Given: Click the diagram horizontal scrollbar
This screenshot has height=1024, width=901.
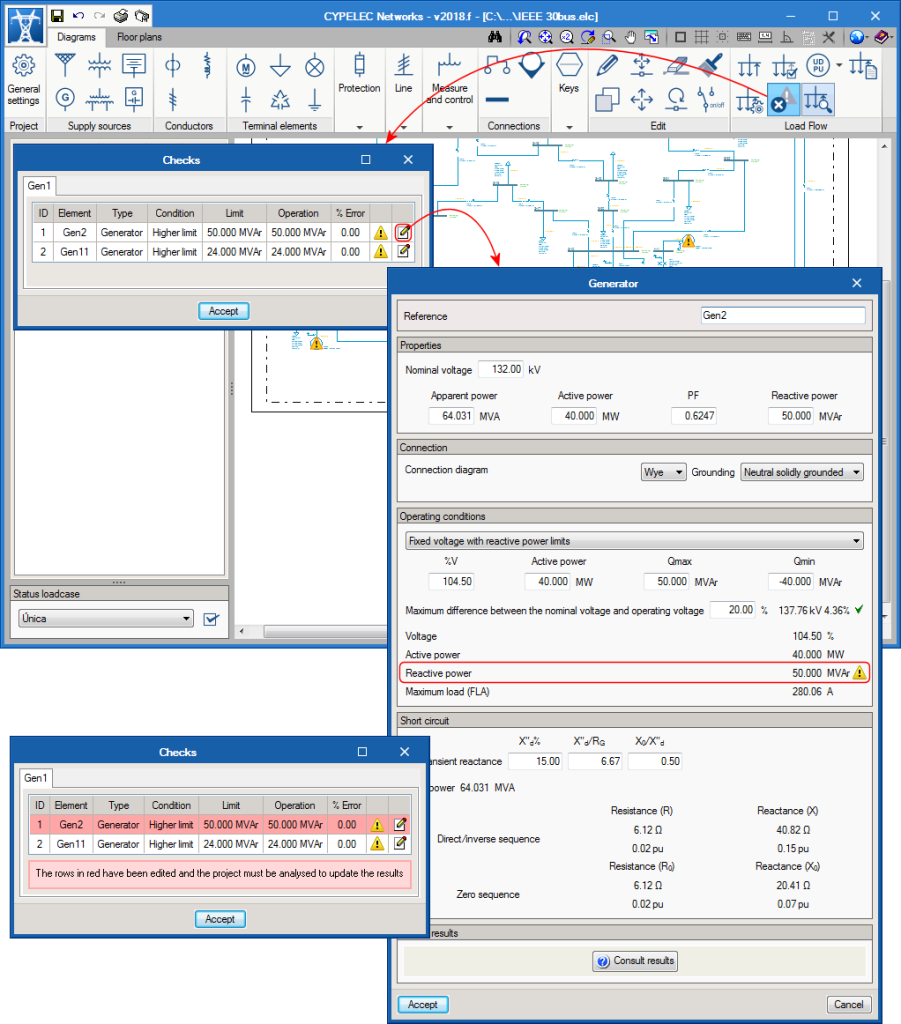Looking at the screenshot, I should tap(326, 632).
